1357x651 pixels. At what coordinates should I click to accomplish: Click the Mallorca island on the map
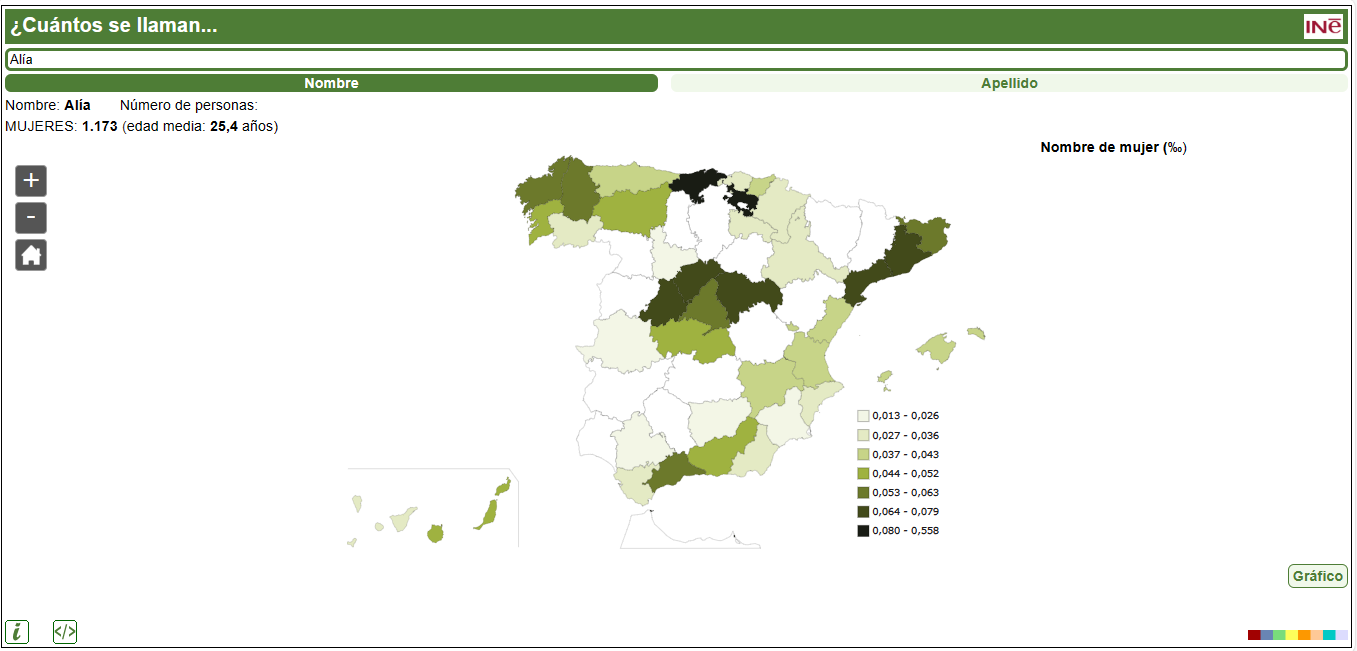(938, 349)
